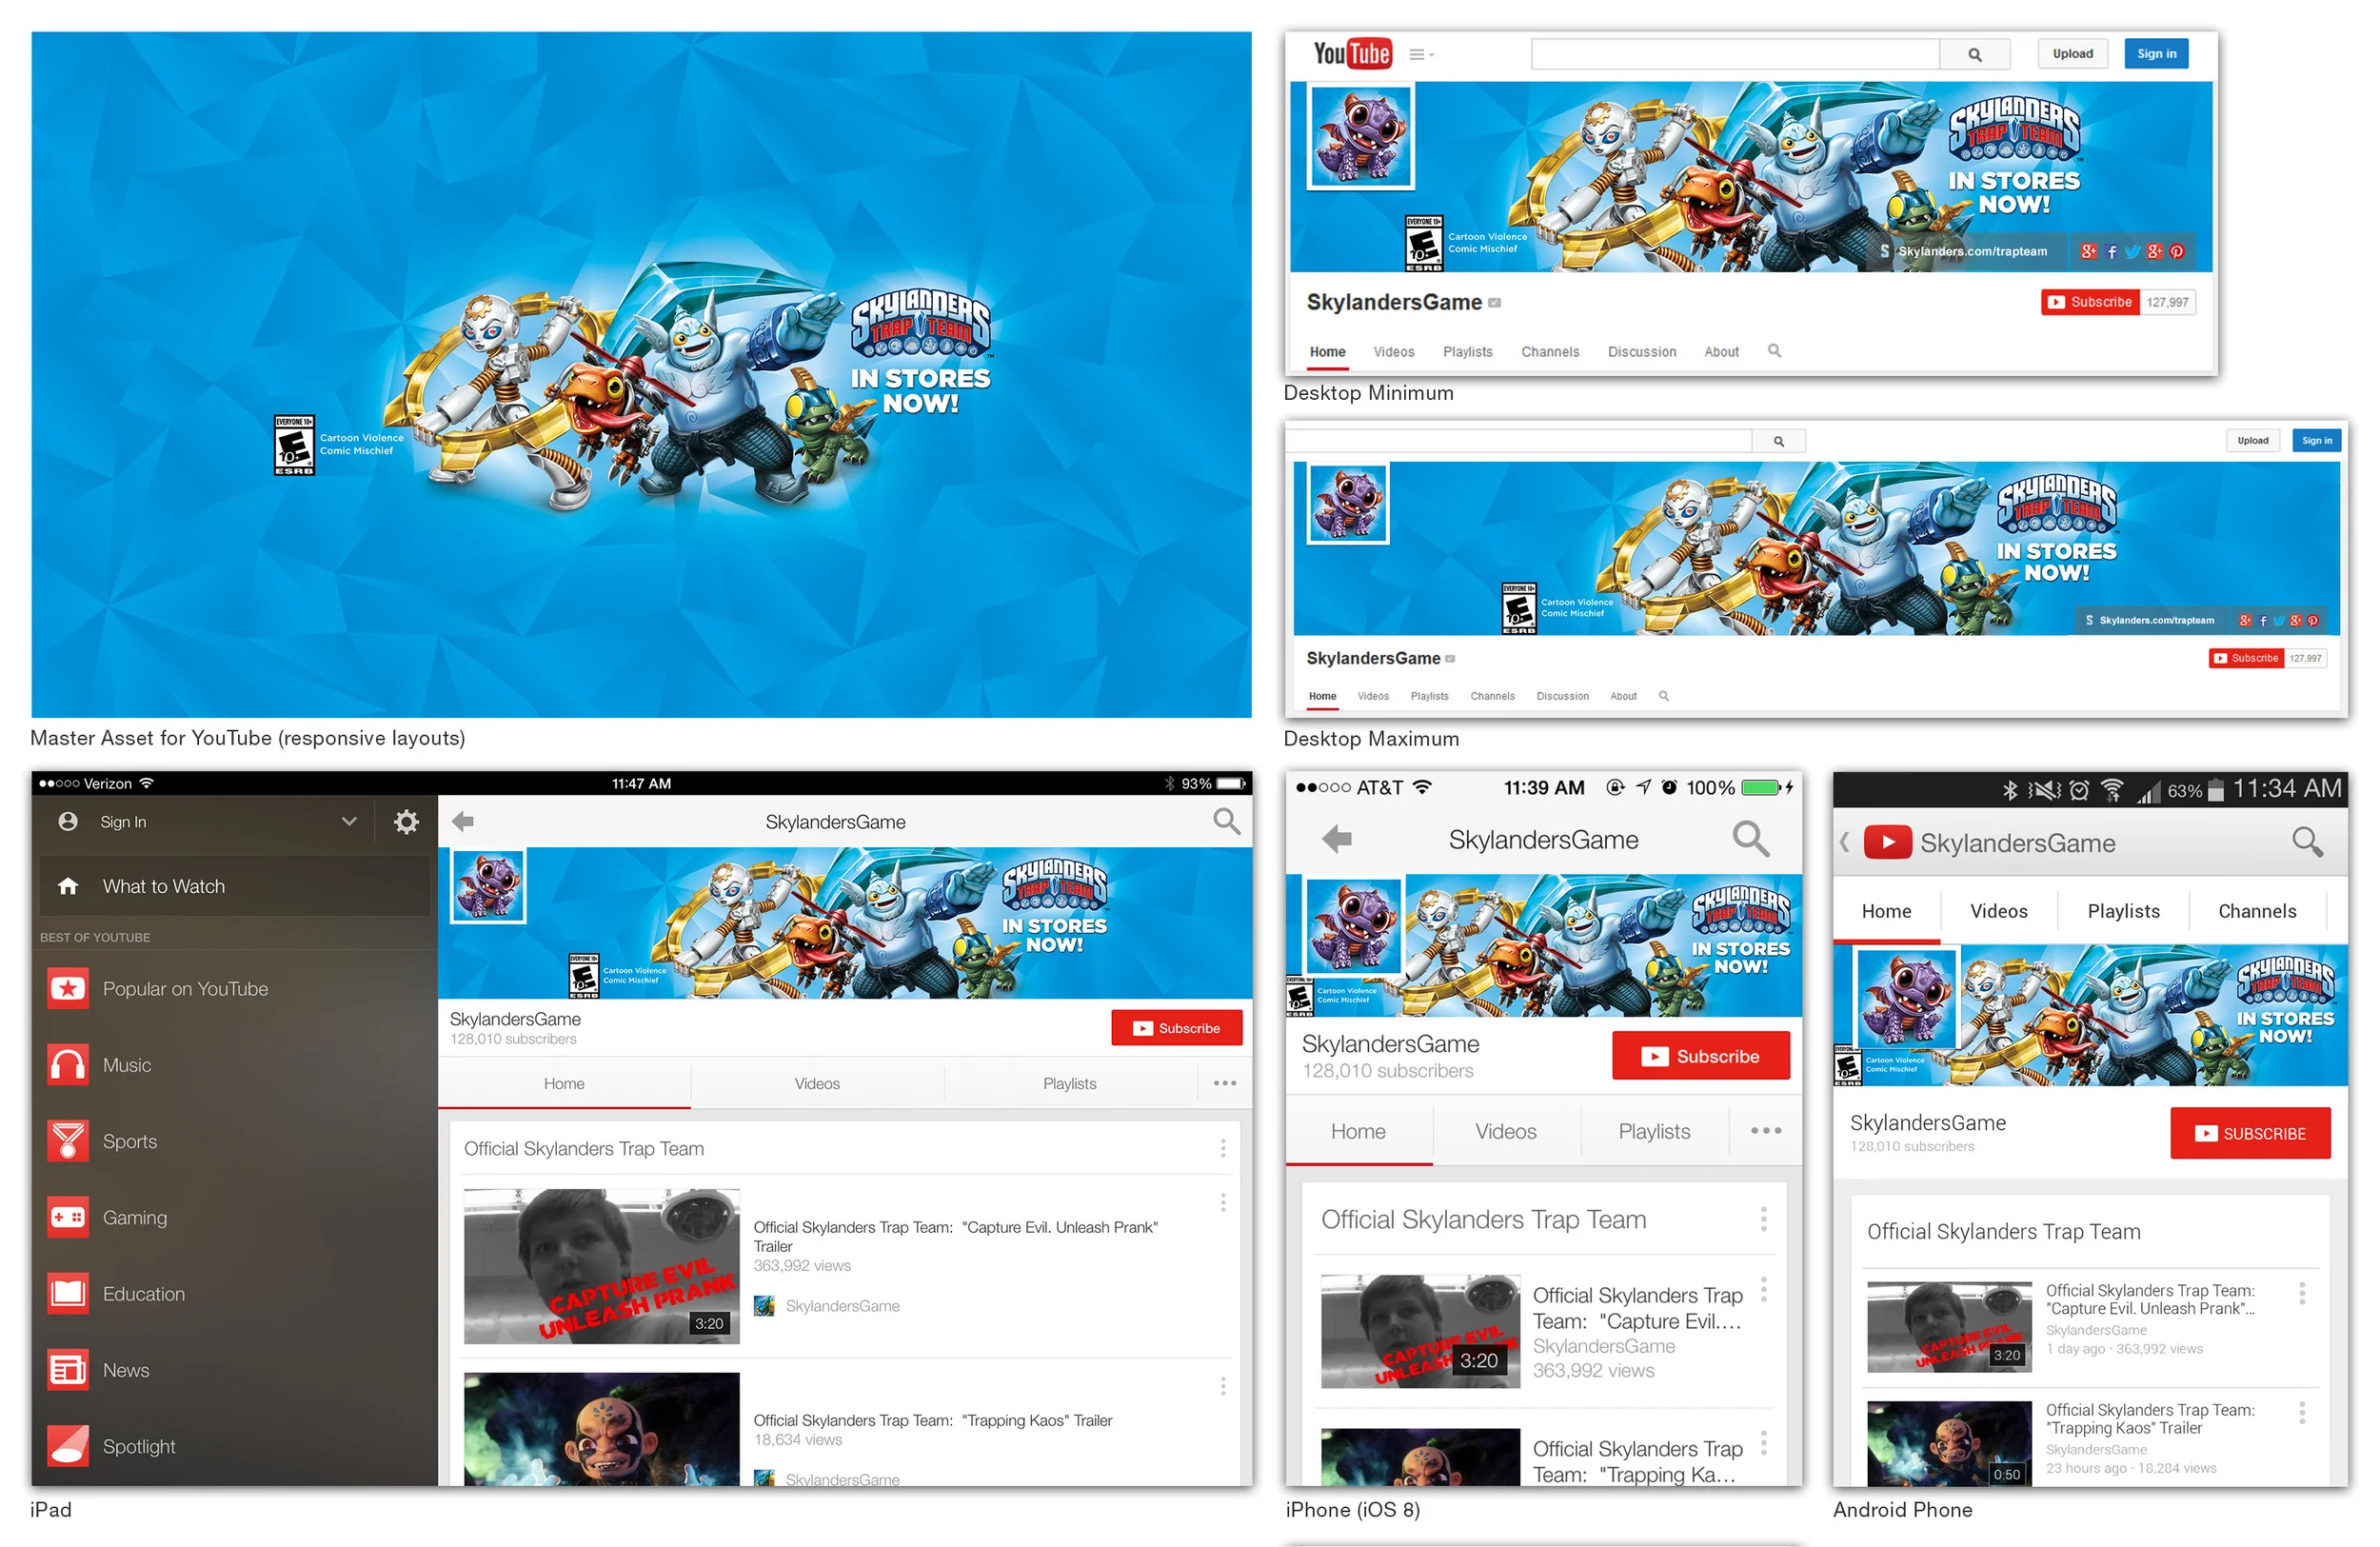Subscribe to SkylandersGame on iPad
Screen dimensions: 2380x1547
pyautogui.click(x=1176, y=1028)
